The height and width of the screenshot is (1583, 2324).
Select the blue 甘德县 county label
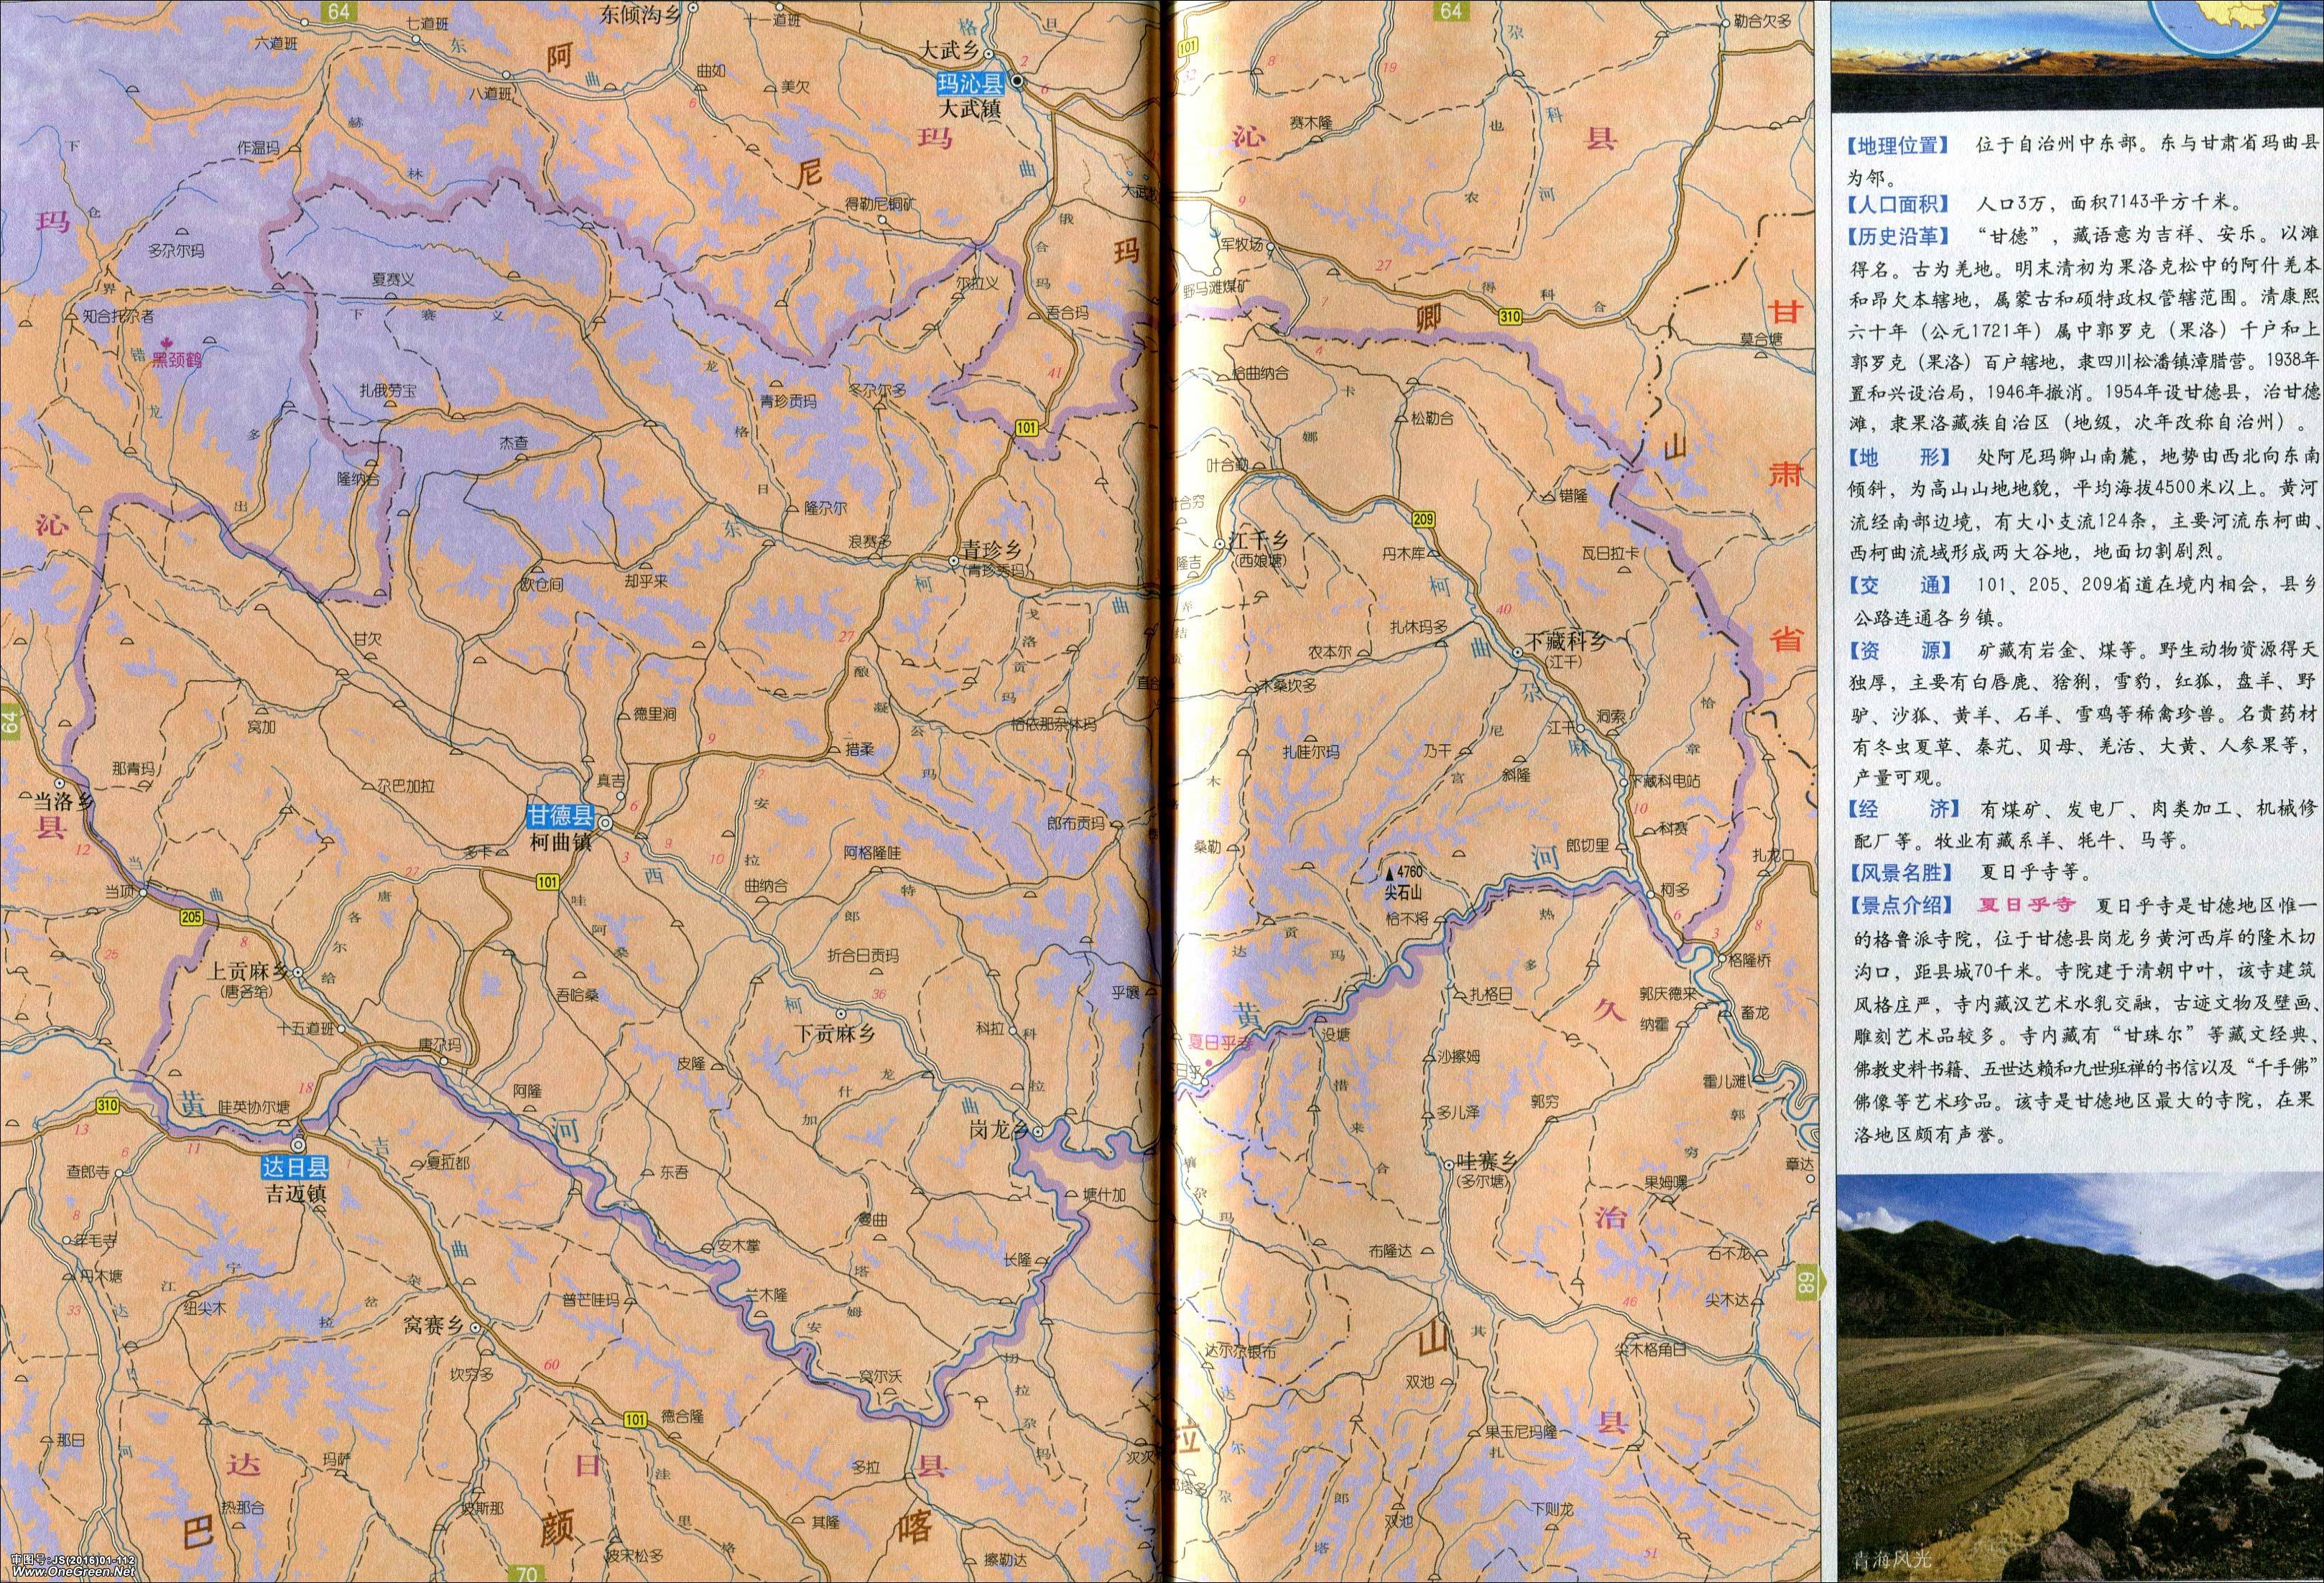562,817
